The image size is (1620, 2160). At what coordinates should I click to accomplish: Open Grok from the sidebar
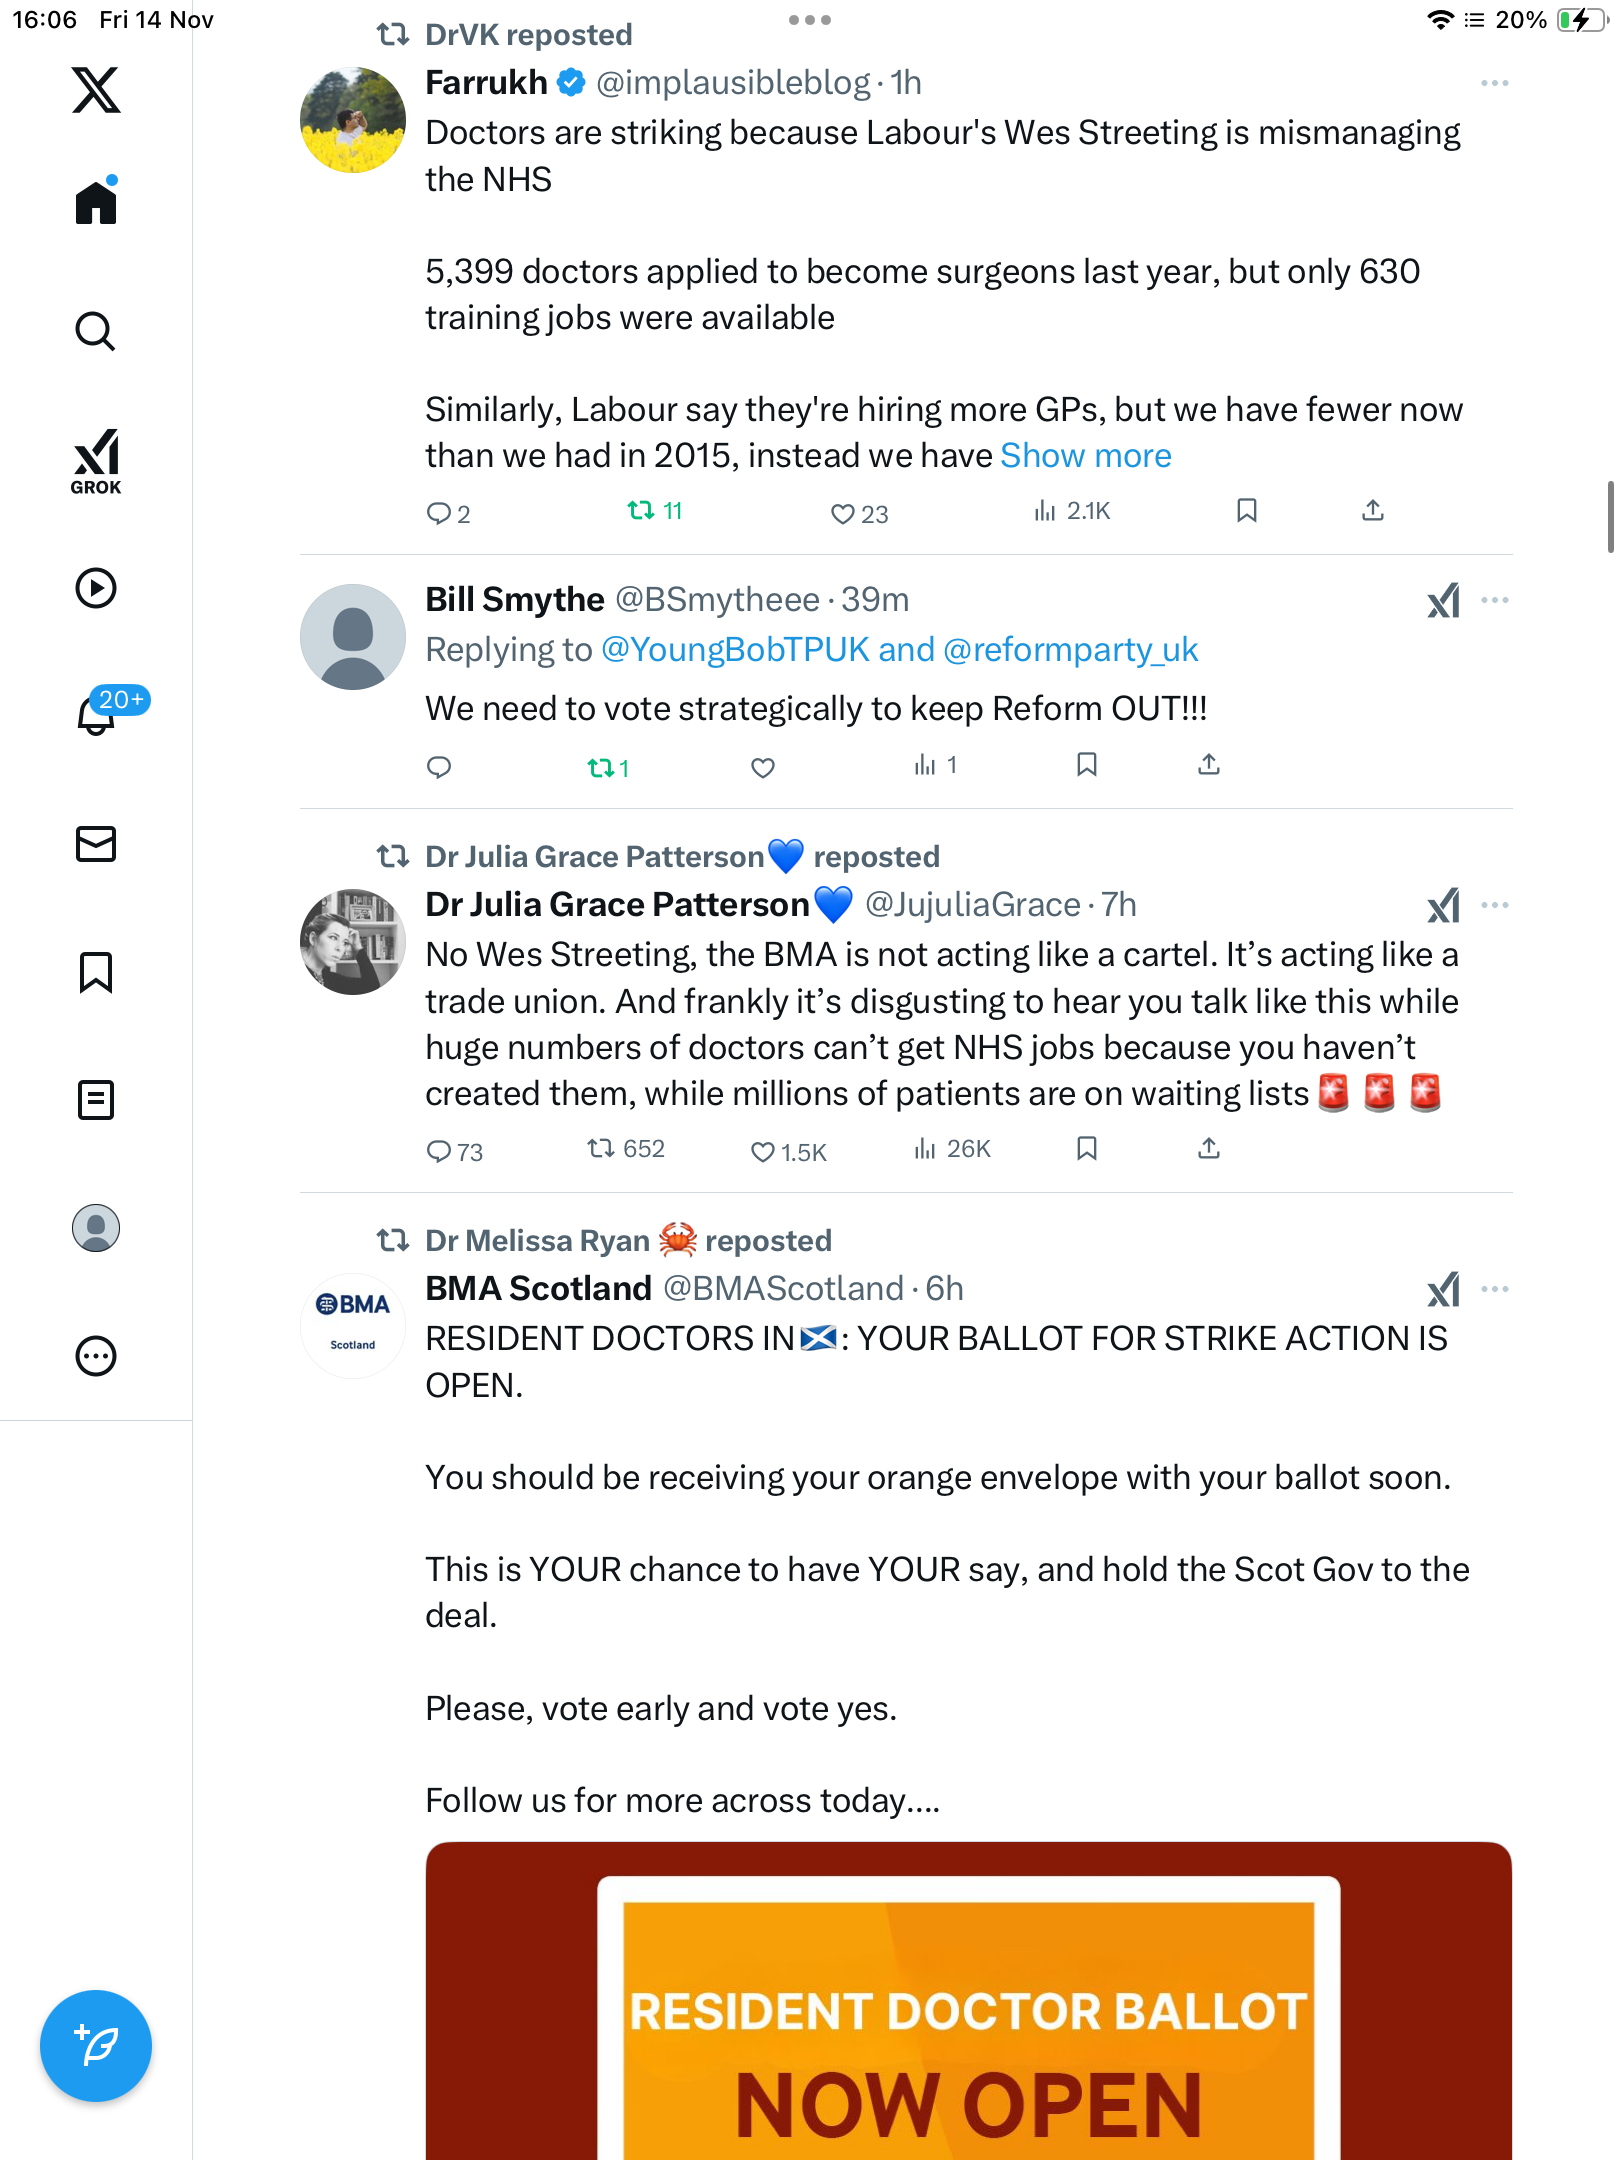tap(96, 462)
